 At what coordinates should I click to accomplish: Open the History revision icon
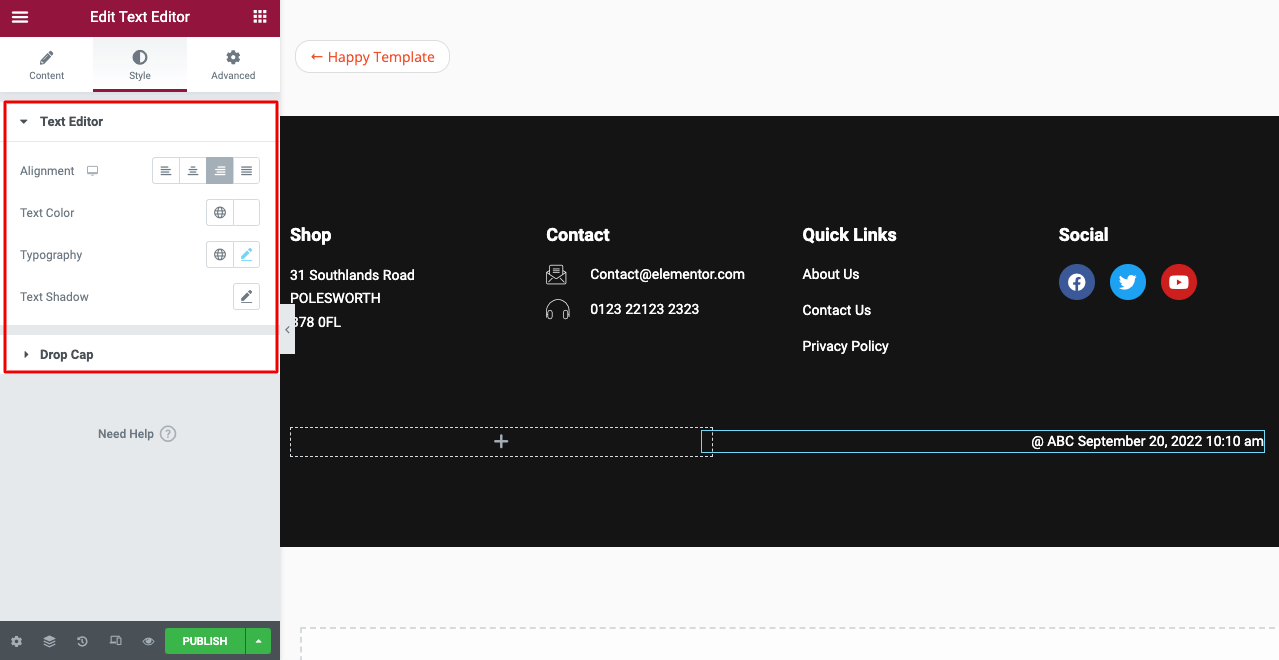81,640
